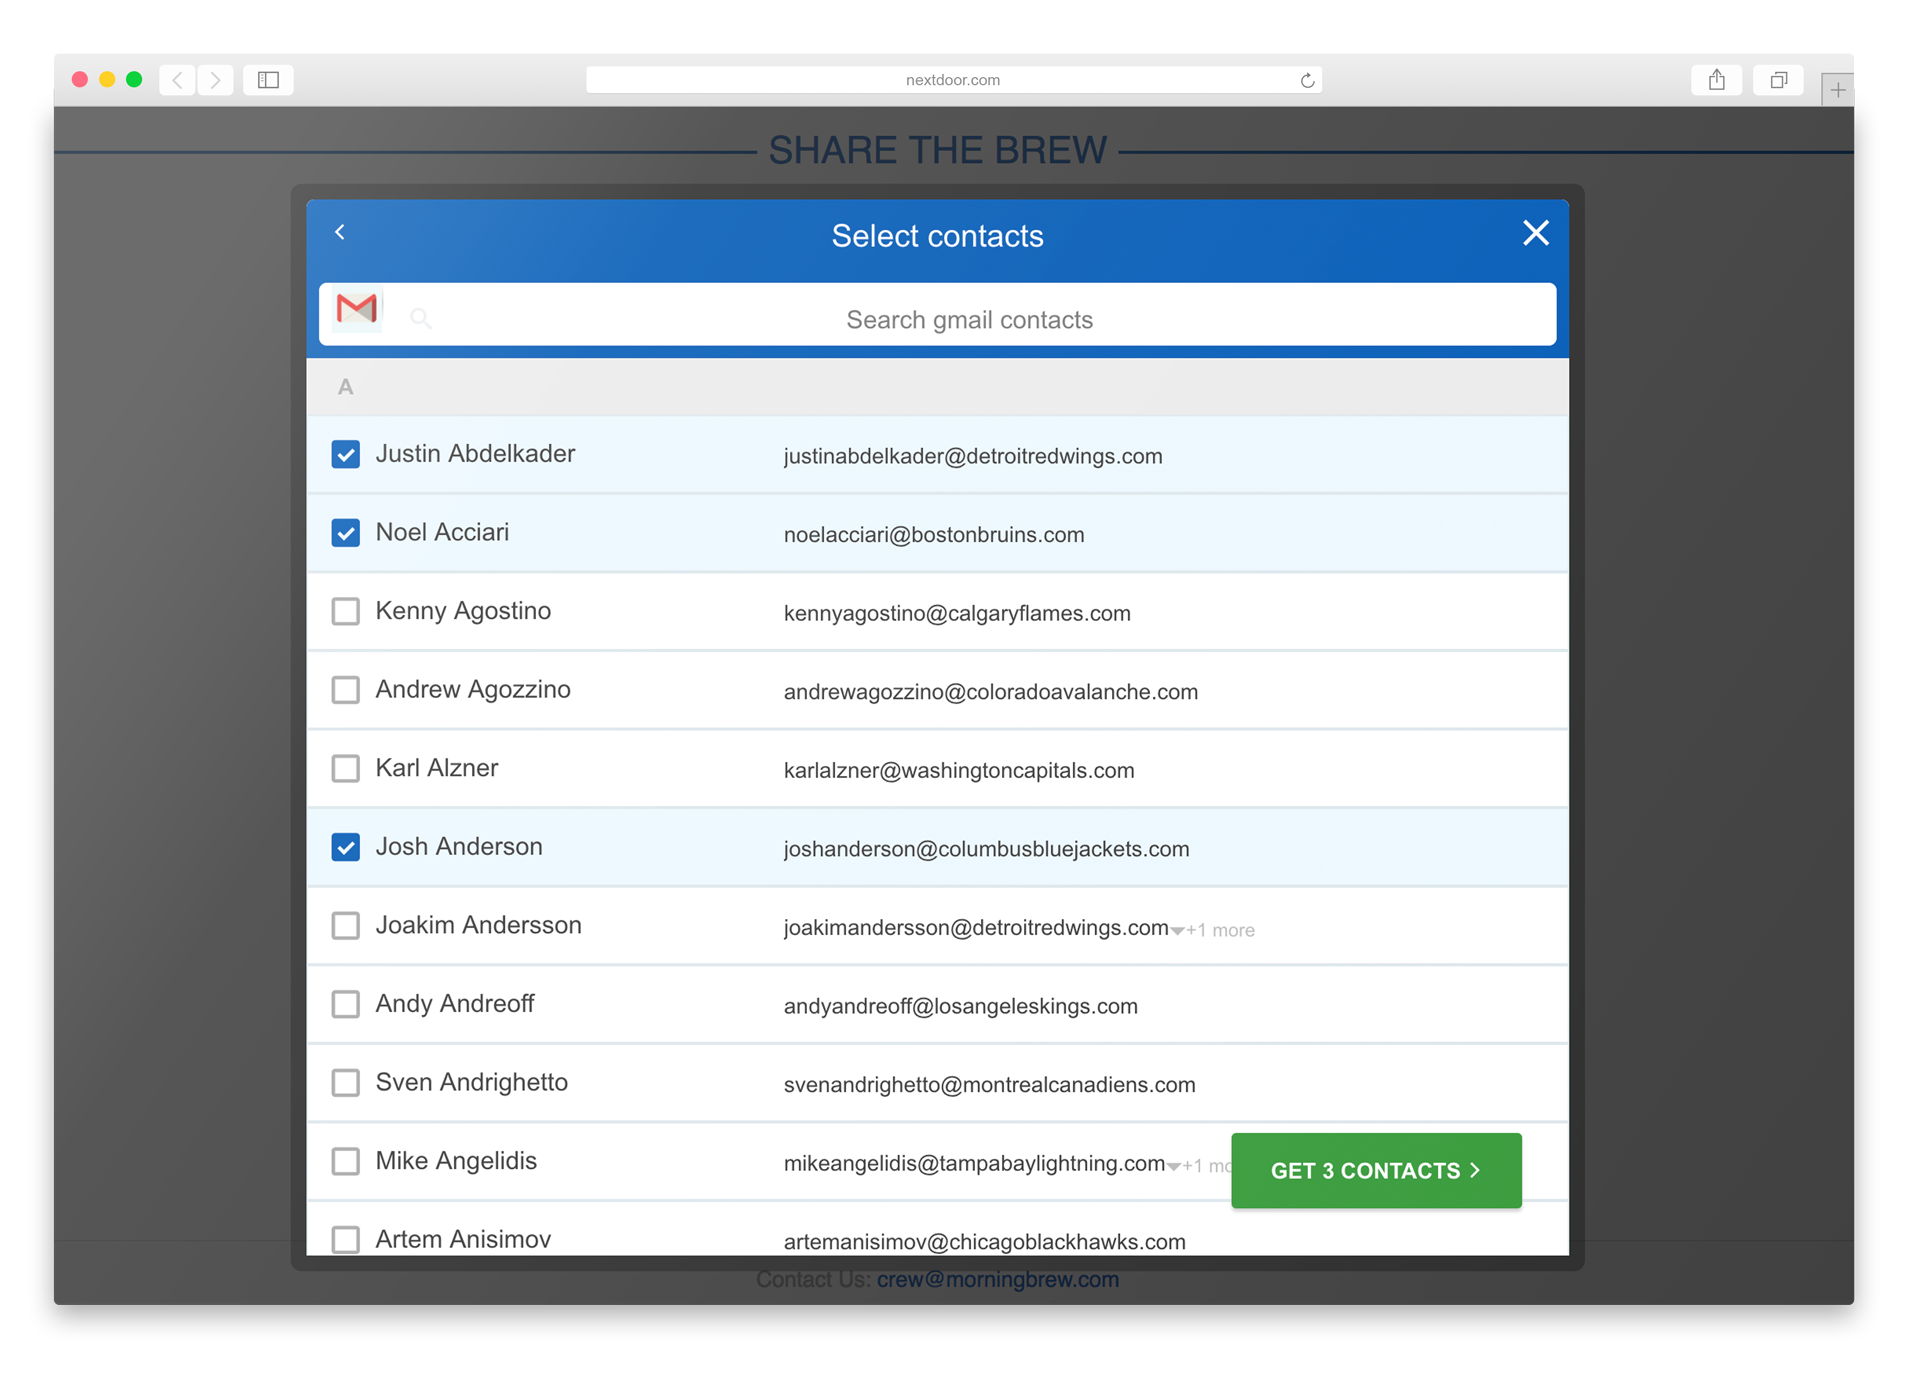The width and height of the screenshot is (1920, 1389).
Task: Click the name Noel Acciari
Action: pos(442,533)
